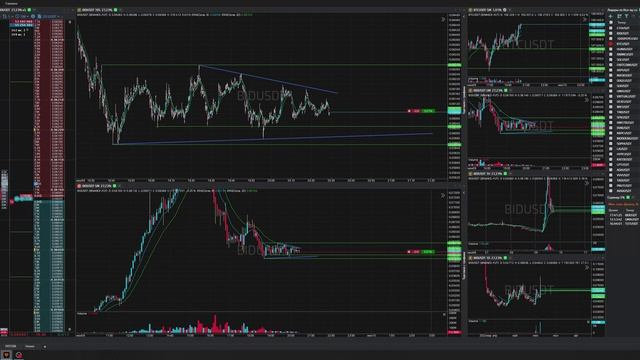
Task: Click the green link icon in the lower BIDUSDT 5M chart header
Action: (x=115, y=186)
